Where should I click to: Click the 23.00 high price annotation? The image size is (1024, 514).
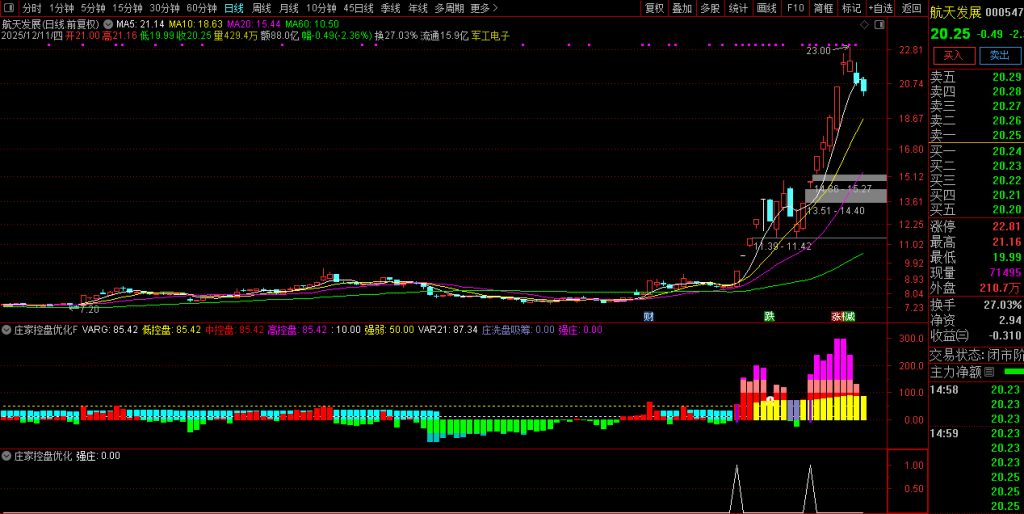tap(818, 51)
